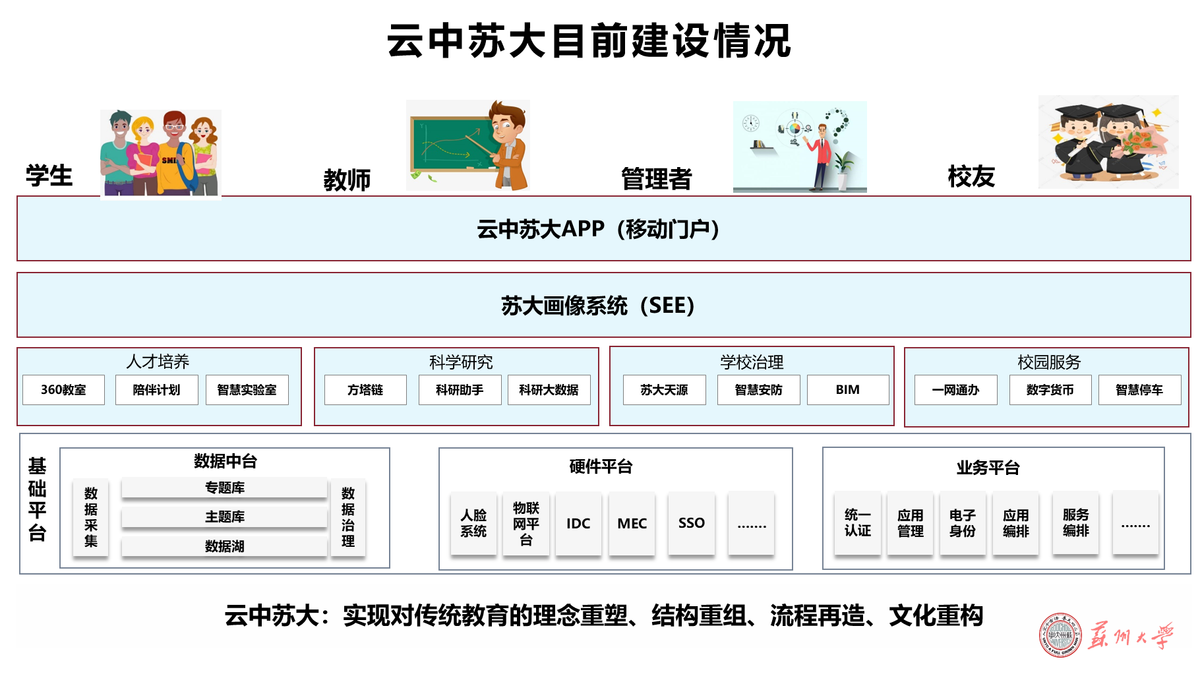Toggle the 智慧安防 smart security module
This screenshot has width=1200, height=675.
(757, 390)
